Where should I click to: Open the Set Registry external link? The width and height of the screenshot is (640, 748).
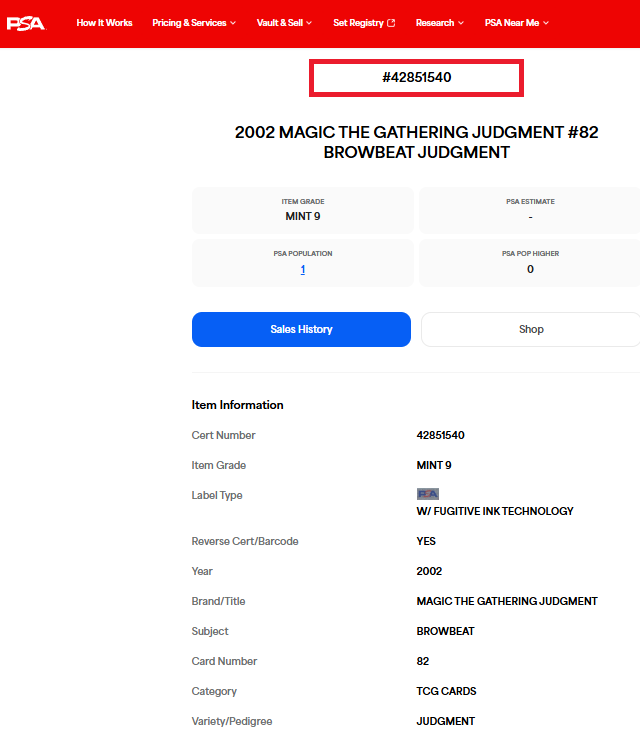pos(364,23)
